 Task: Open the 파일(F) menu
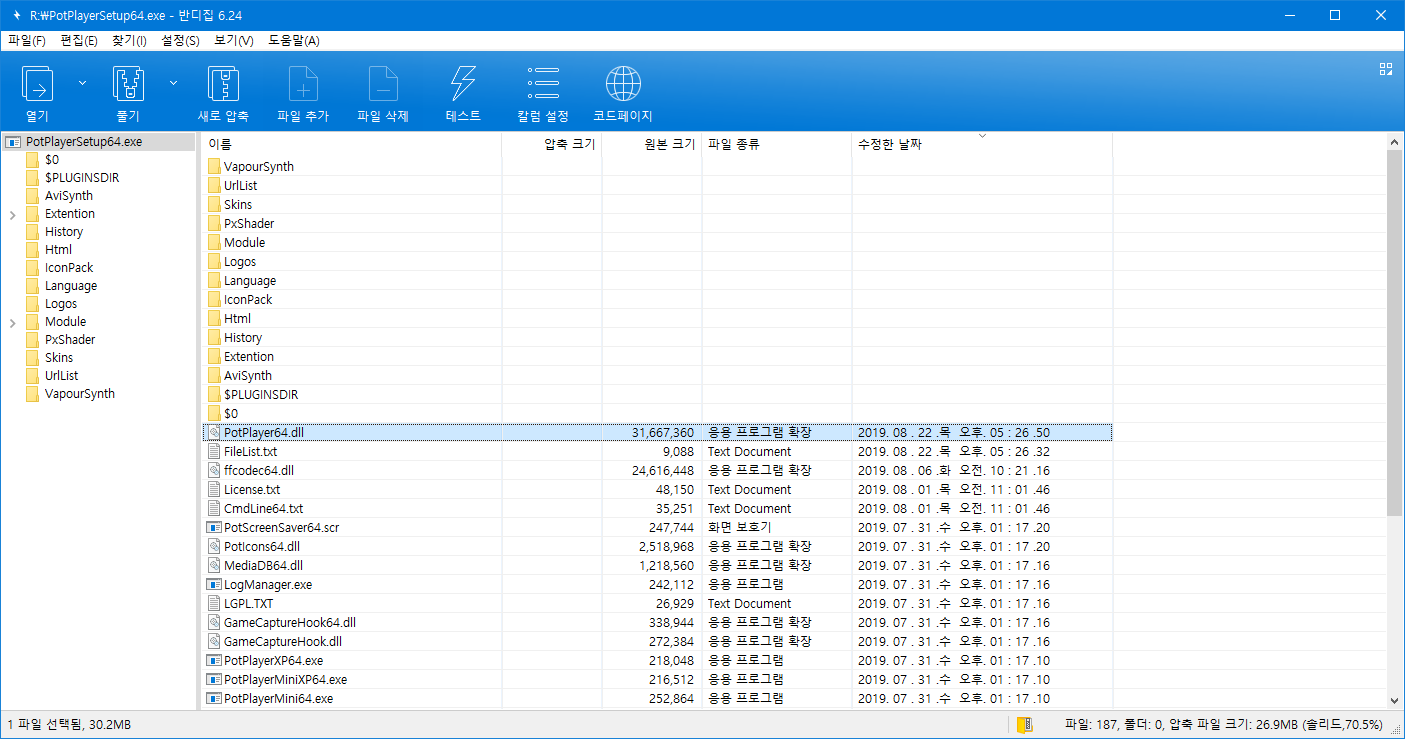pyautogui.click(x=27, y=41)
